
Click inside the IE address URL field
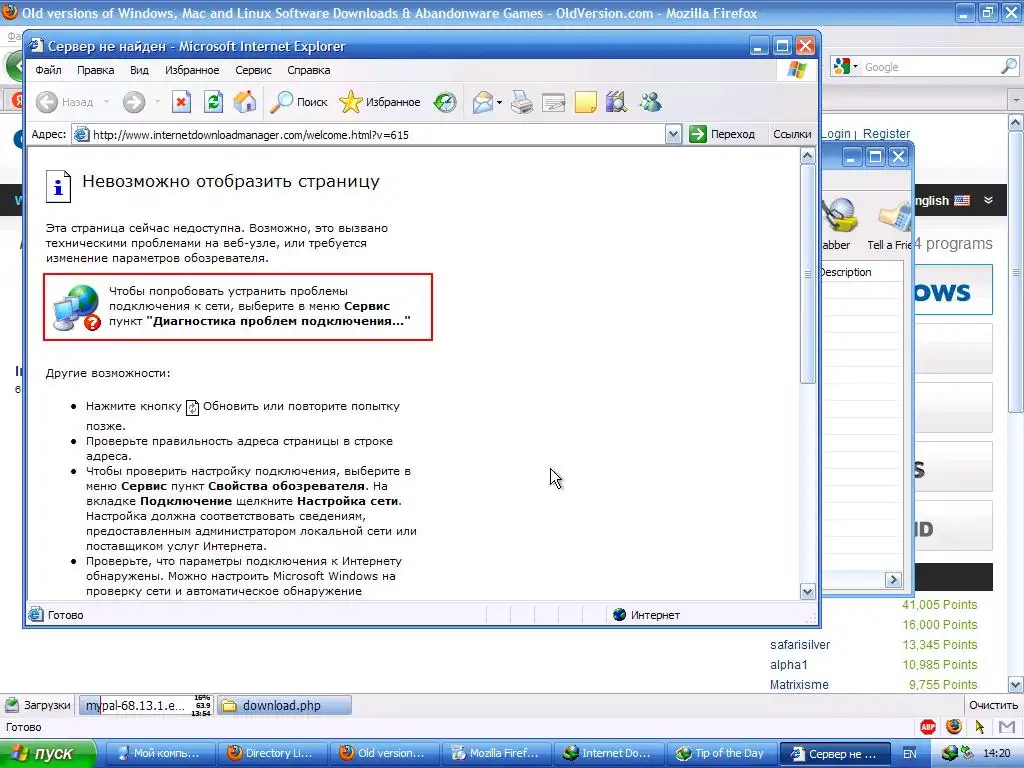pos(369,135)
